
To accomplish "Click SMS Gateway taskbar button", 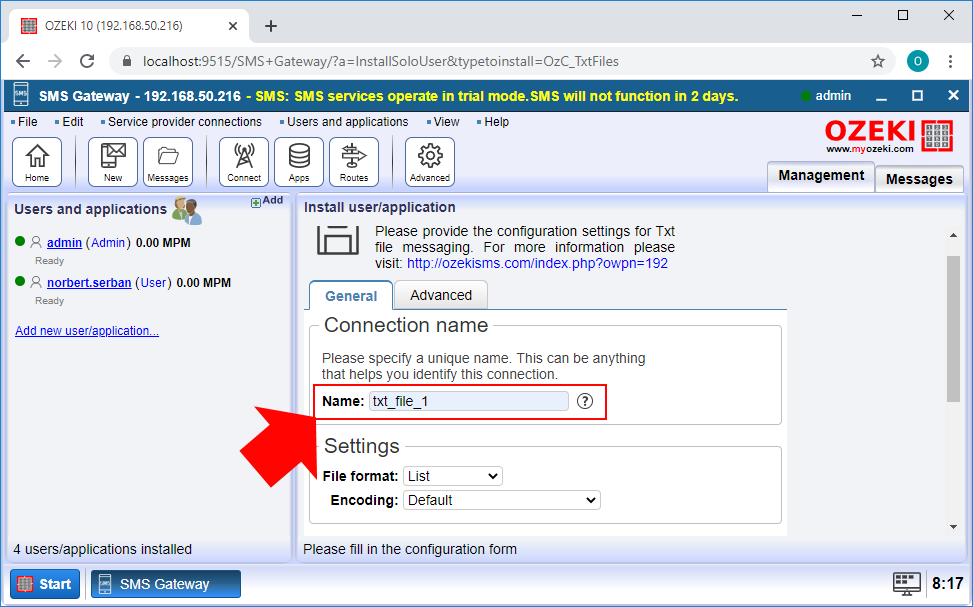I will click(x=166, y=584).
